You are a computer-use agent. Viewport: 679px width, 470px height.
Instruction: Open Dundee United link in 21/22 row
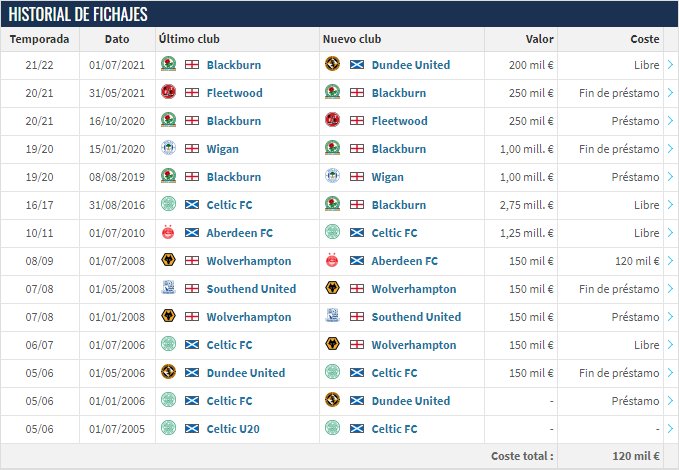click(410, 65)
